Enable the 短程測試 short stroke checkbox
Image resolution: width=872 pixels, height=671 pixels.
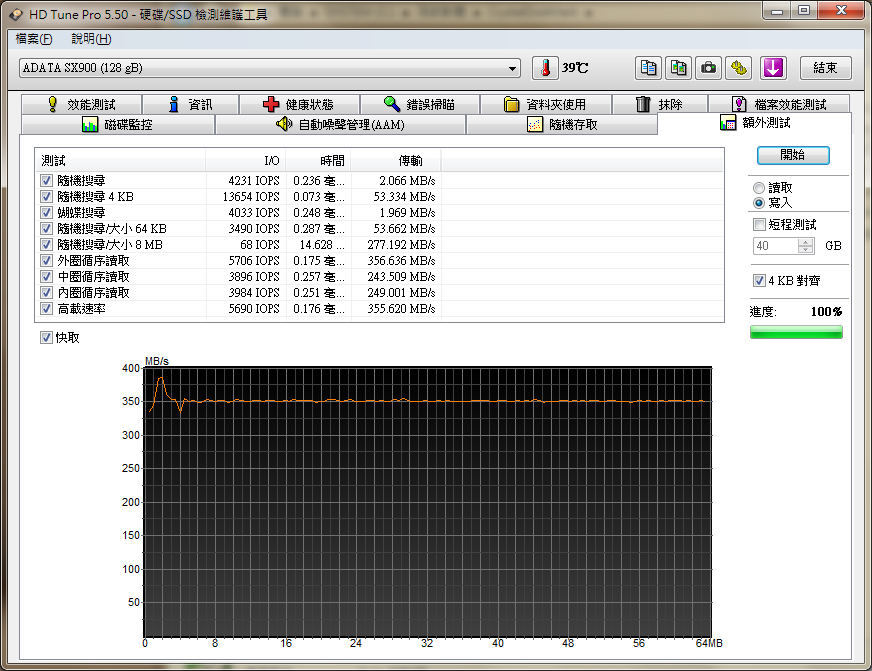[759, 225]
